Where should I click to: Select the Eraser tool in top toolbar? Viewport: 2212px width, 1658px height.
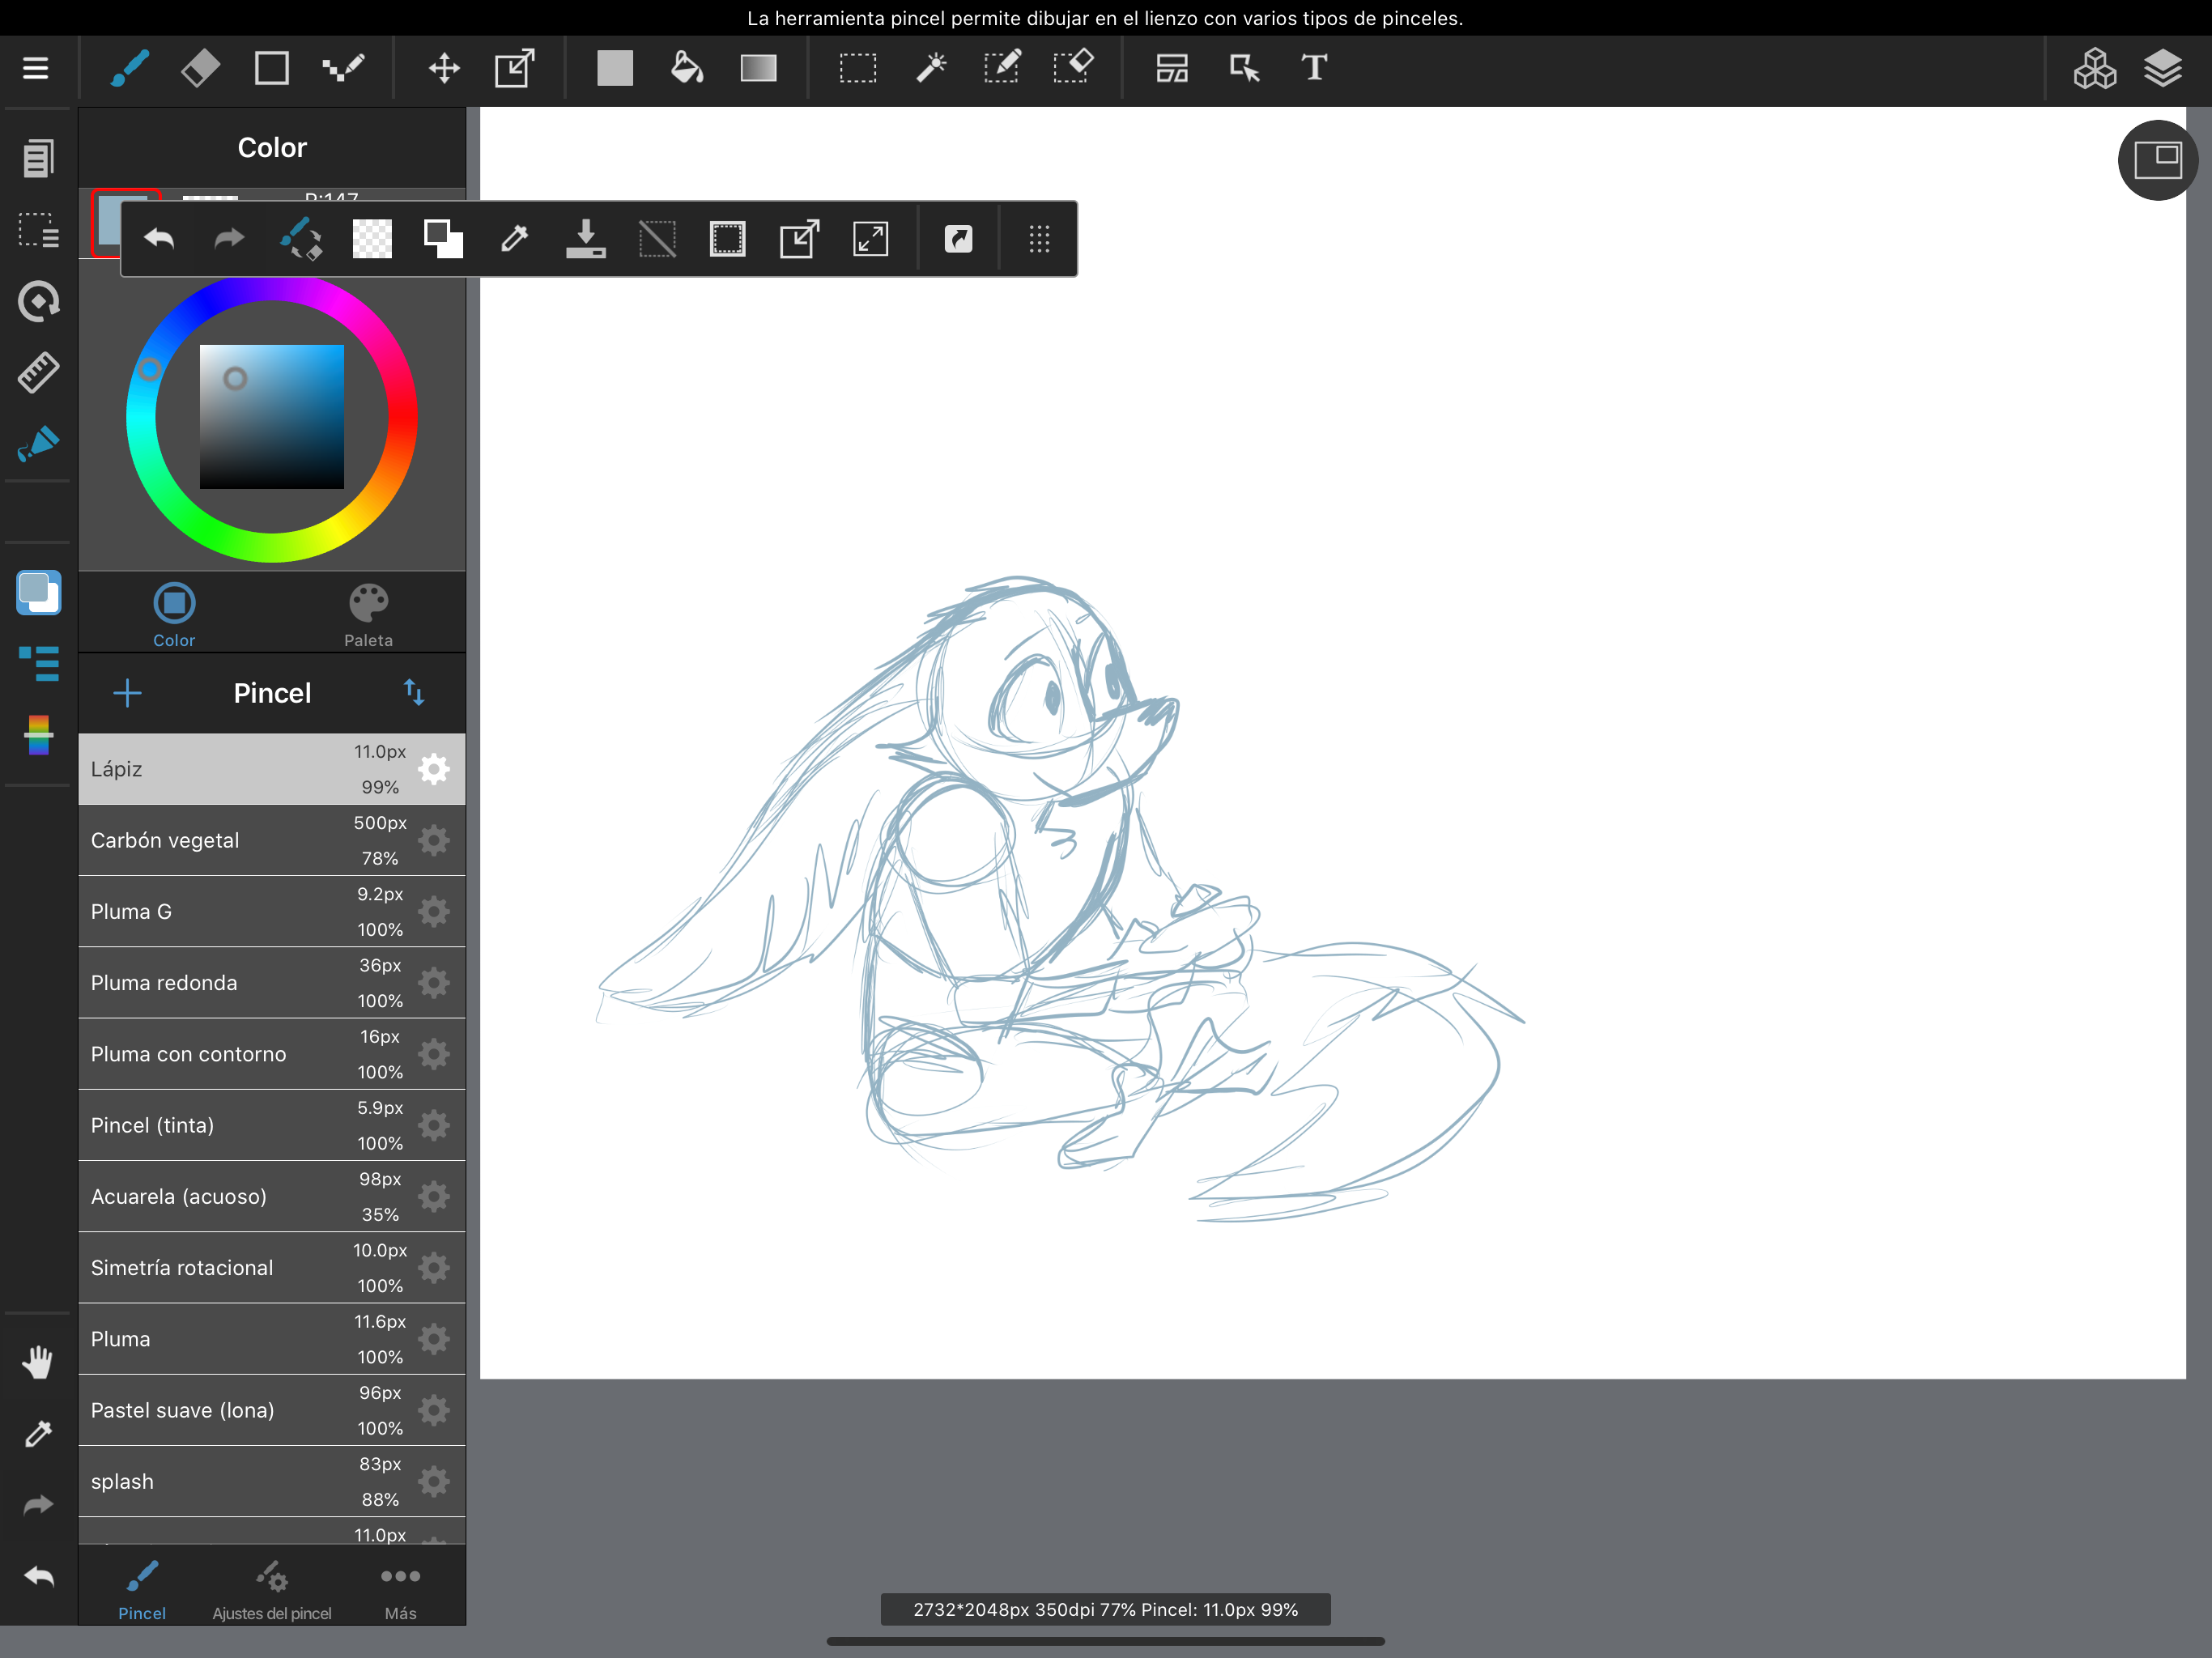201,68
